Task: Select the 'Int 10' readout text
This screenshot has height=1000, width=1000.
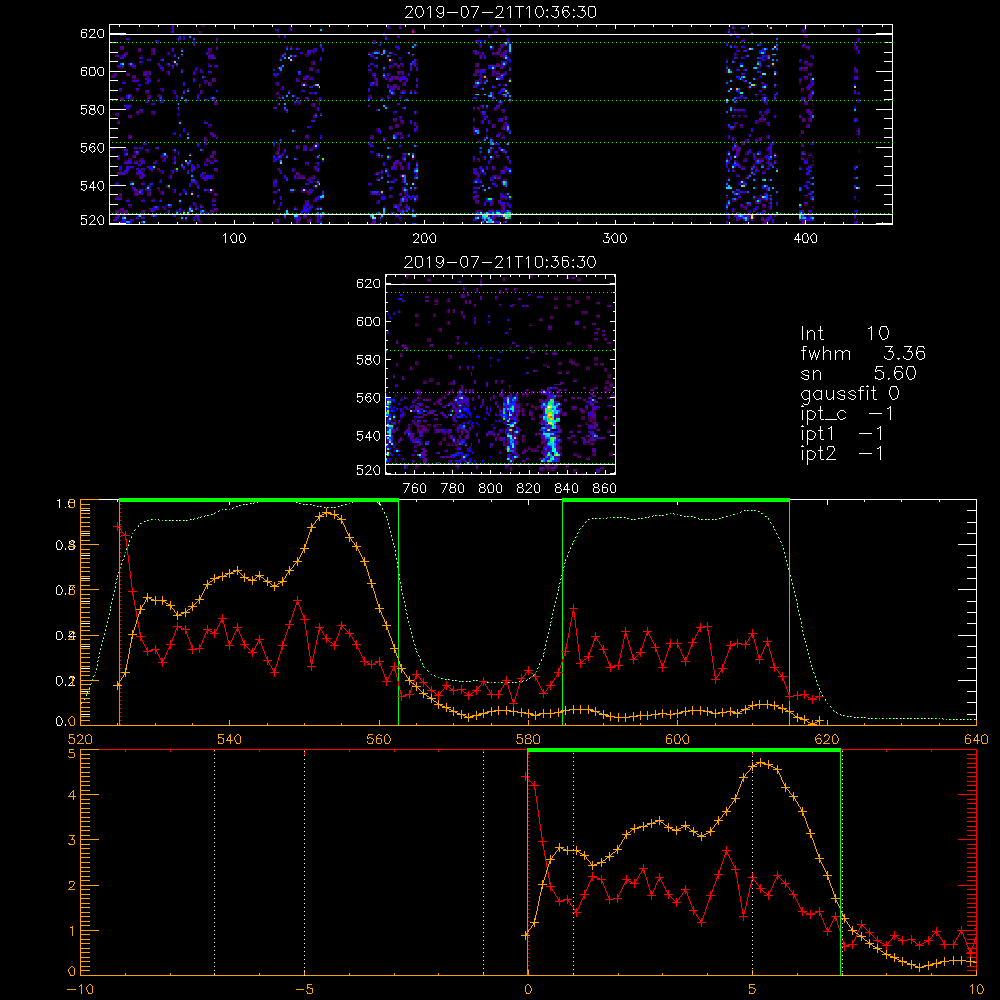Action: click(x=844, y=333)
